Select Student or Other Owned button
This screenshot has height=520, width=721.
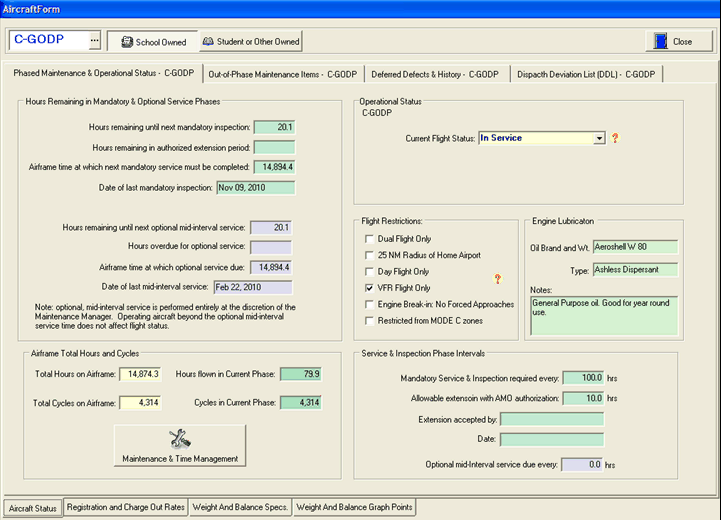[x=249, y=42]
